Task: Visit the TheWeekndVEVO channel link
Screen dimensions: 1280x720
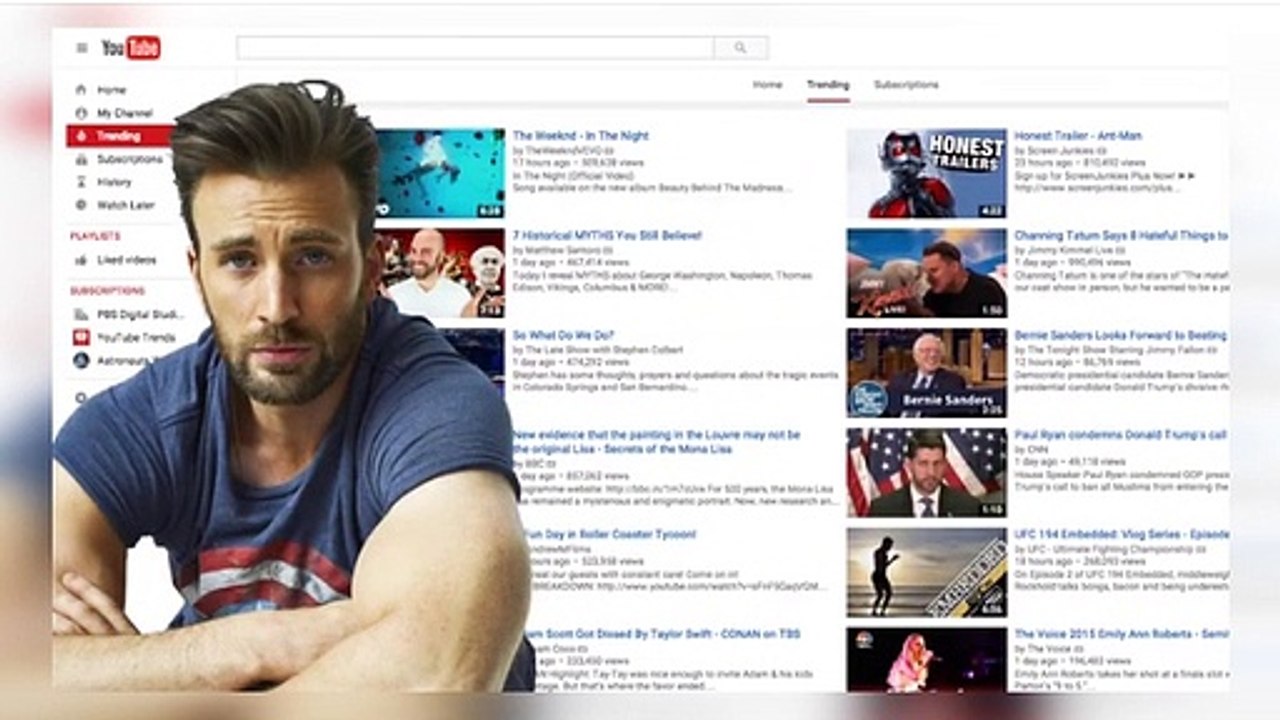Action: (564, 150)
